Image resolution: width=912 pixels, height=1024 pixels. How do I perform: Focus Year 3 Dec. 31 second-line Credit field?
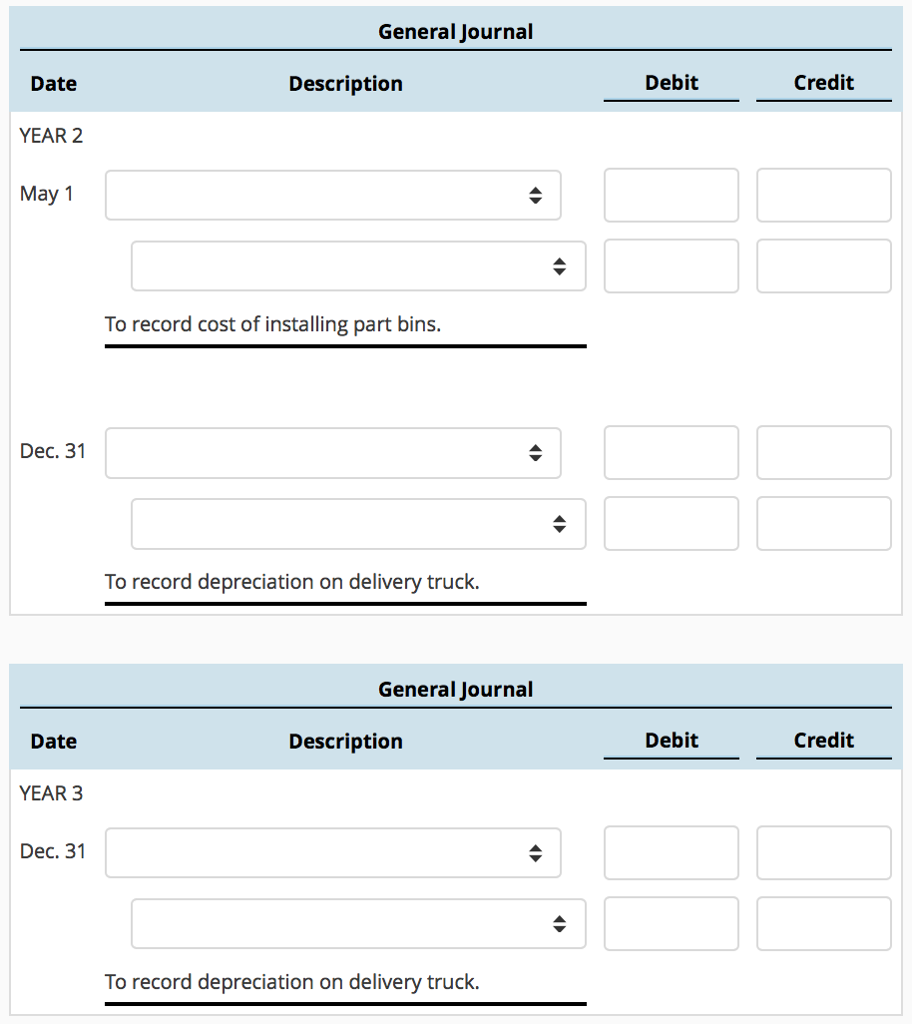pyautogui.click(x=823, y=924)
